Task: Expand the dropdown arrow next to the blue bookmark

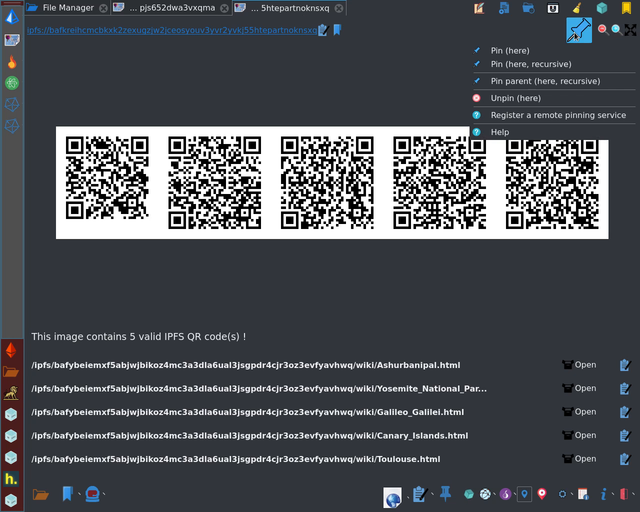Action: tap(79, 494)
